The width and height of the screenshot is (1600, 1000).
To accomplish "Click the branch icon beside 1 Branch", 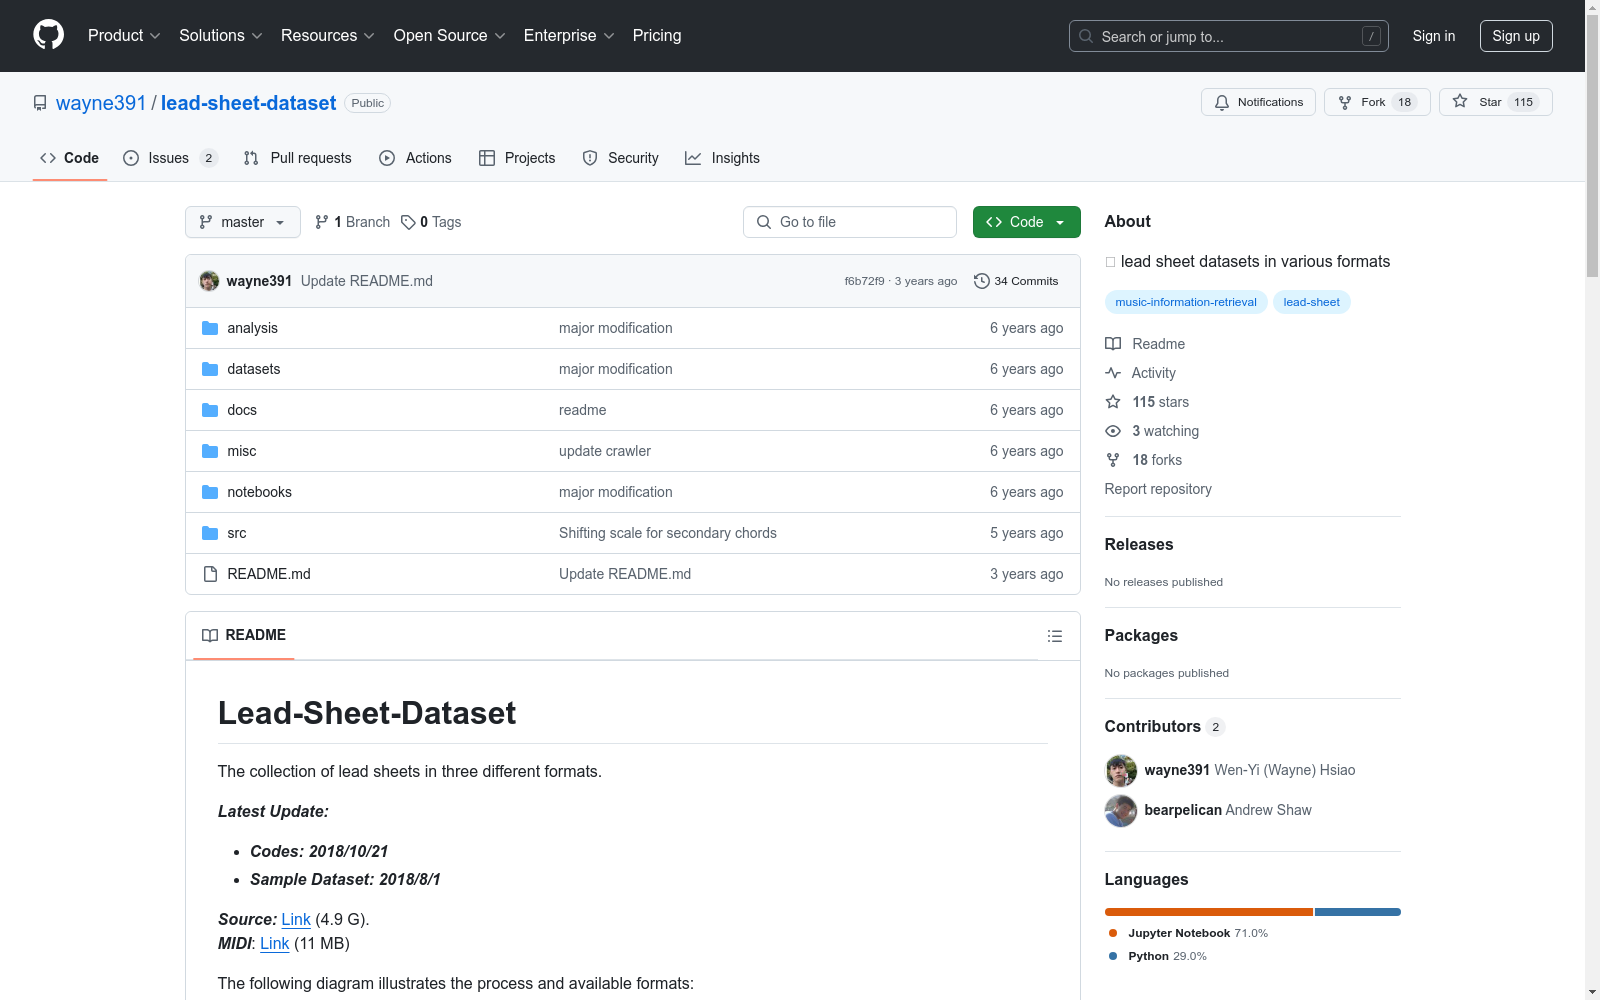I will [322, 222].
